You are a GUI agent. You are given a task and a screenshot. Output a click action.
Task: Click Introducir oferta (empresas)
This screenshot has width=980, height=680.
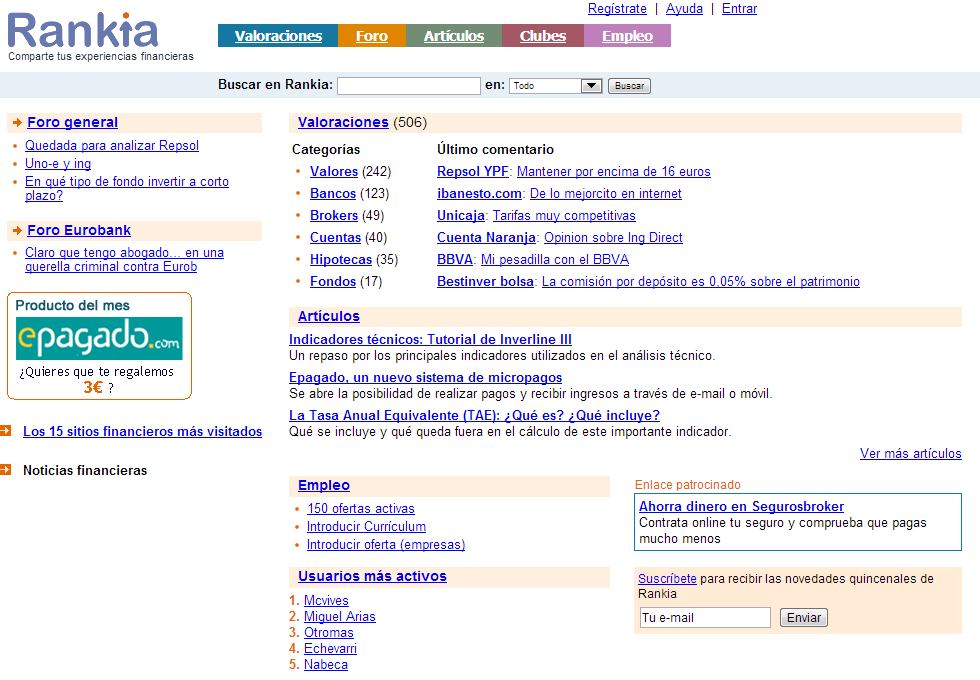[386, 545]
